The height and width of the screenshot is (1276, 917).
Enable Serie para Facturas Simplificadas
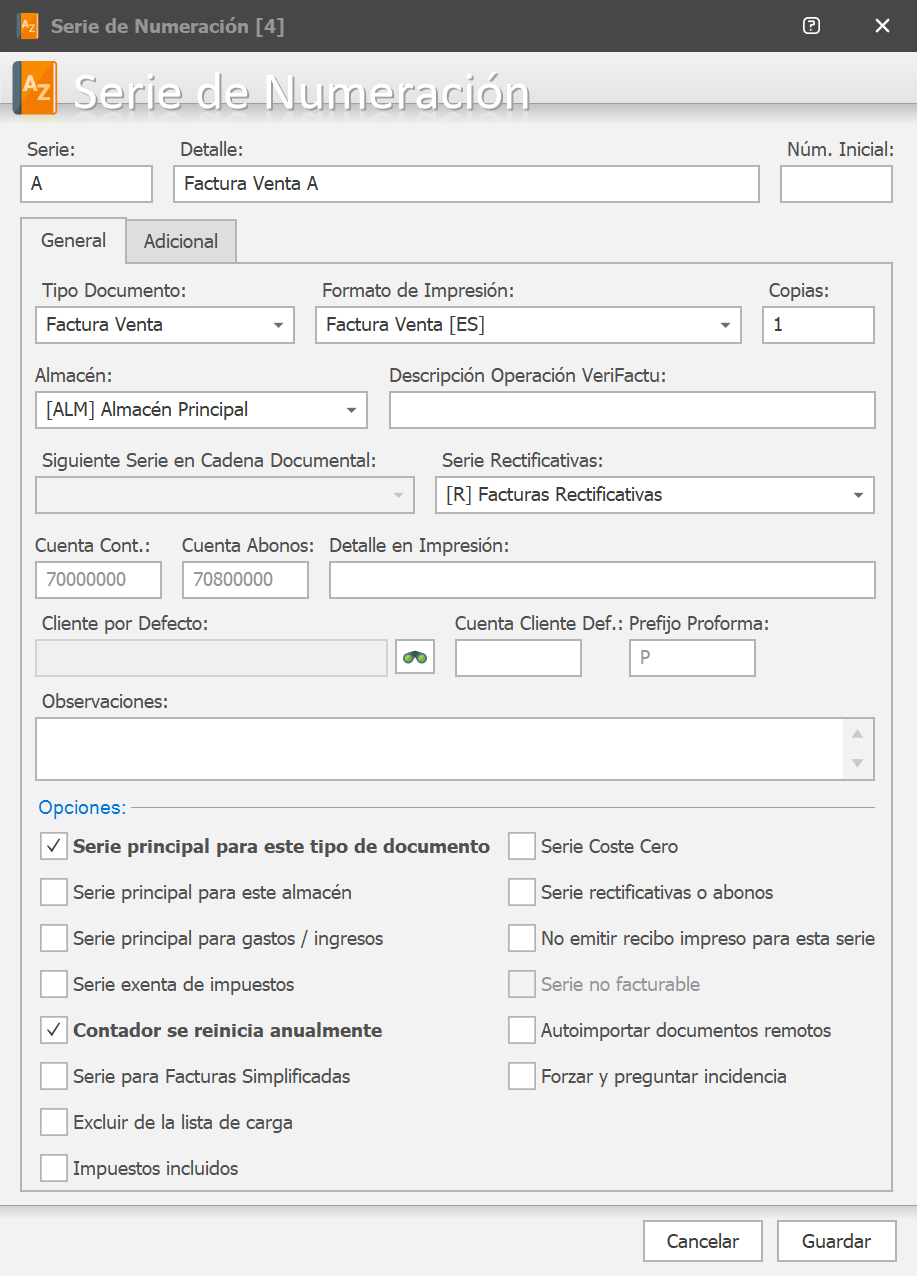54,1076
